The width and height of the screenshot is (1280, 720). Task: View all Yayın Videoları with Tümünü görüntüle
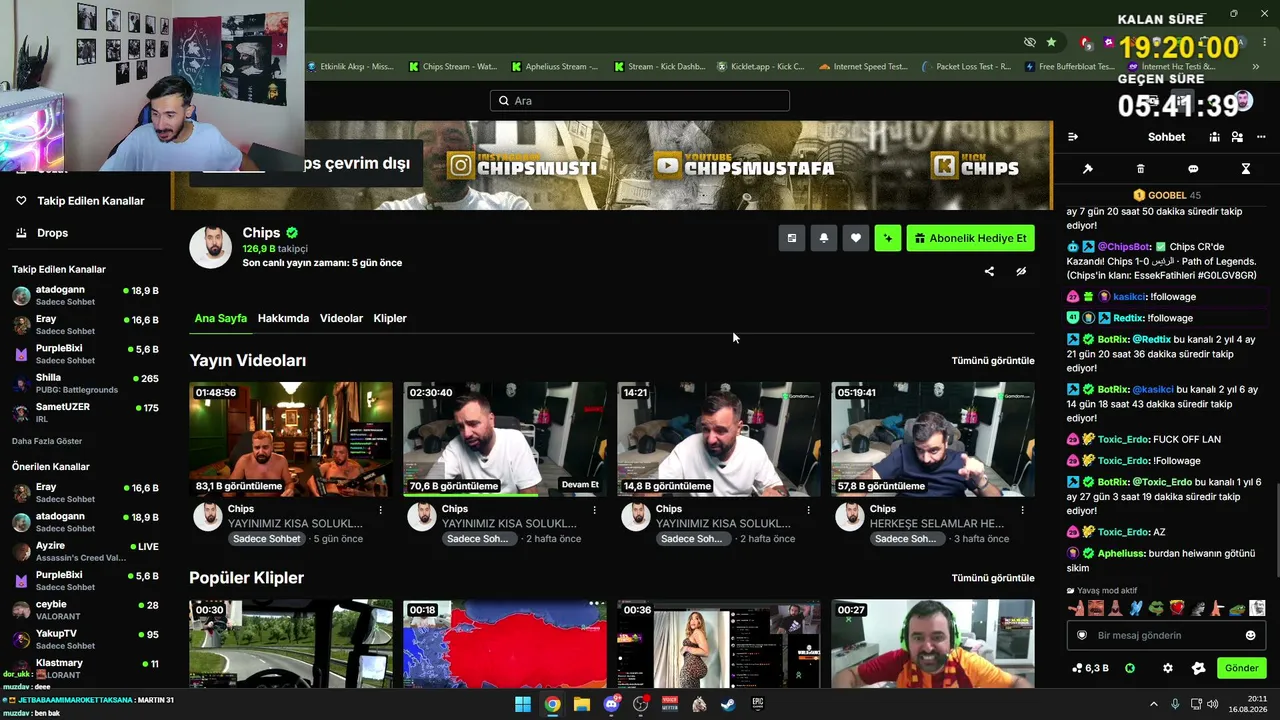point(993,360)
